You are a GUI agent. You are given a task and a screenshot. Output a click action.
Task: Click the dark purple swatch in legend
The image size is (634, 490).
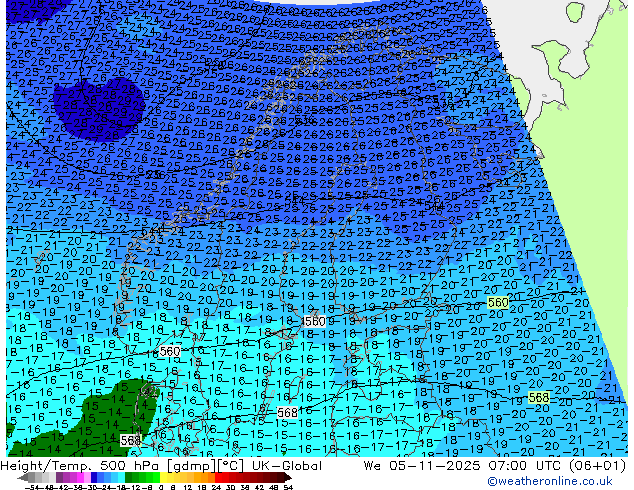point(59,477)
